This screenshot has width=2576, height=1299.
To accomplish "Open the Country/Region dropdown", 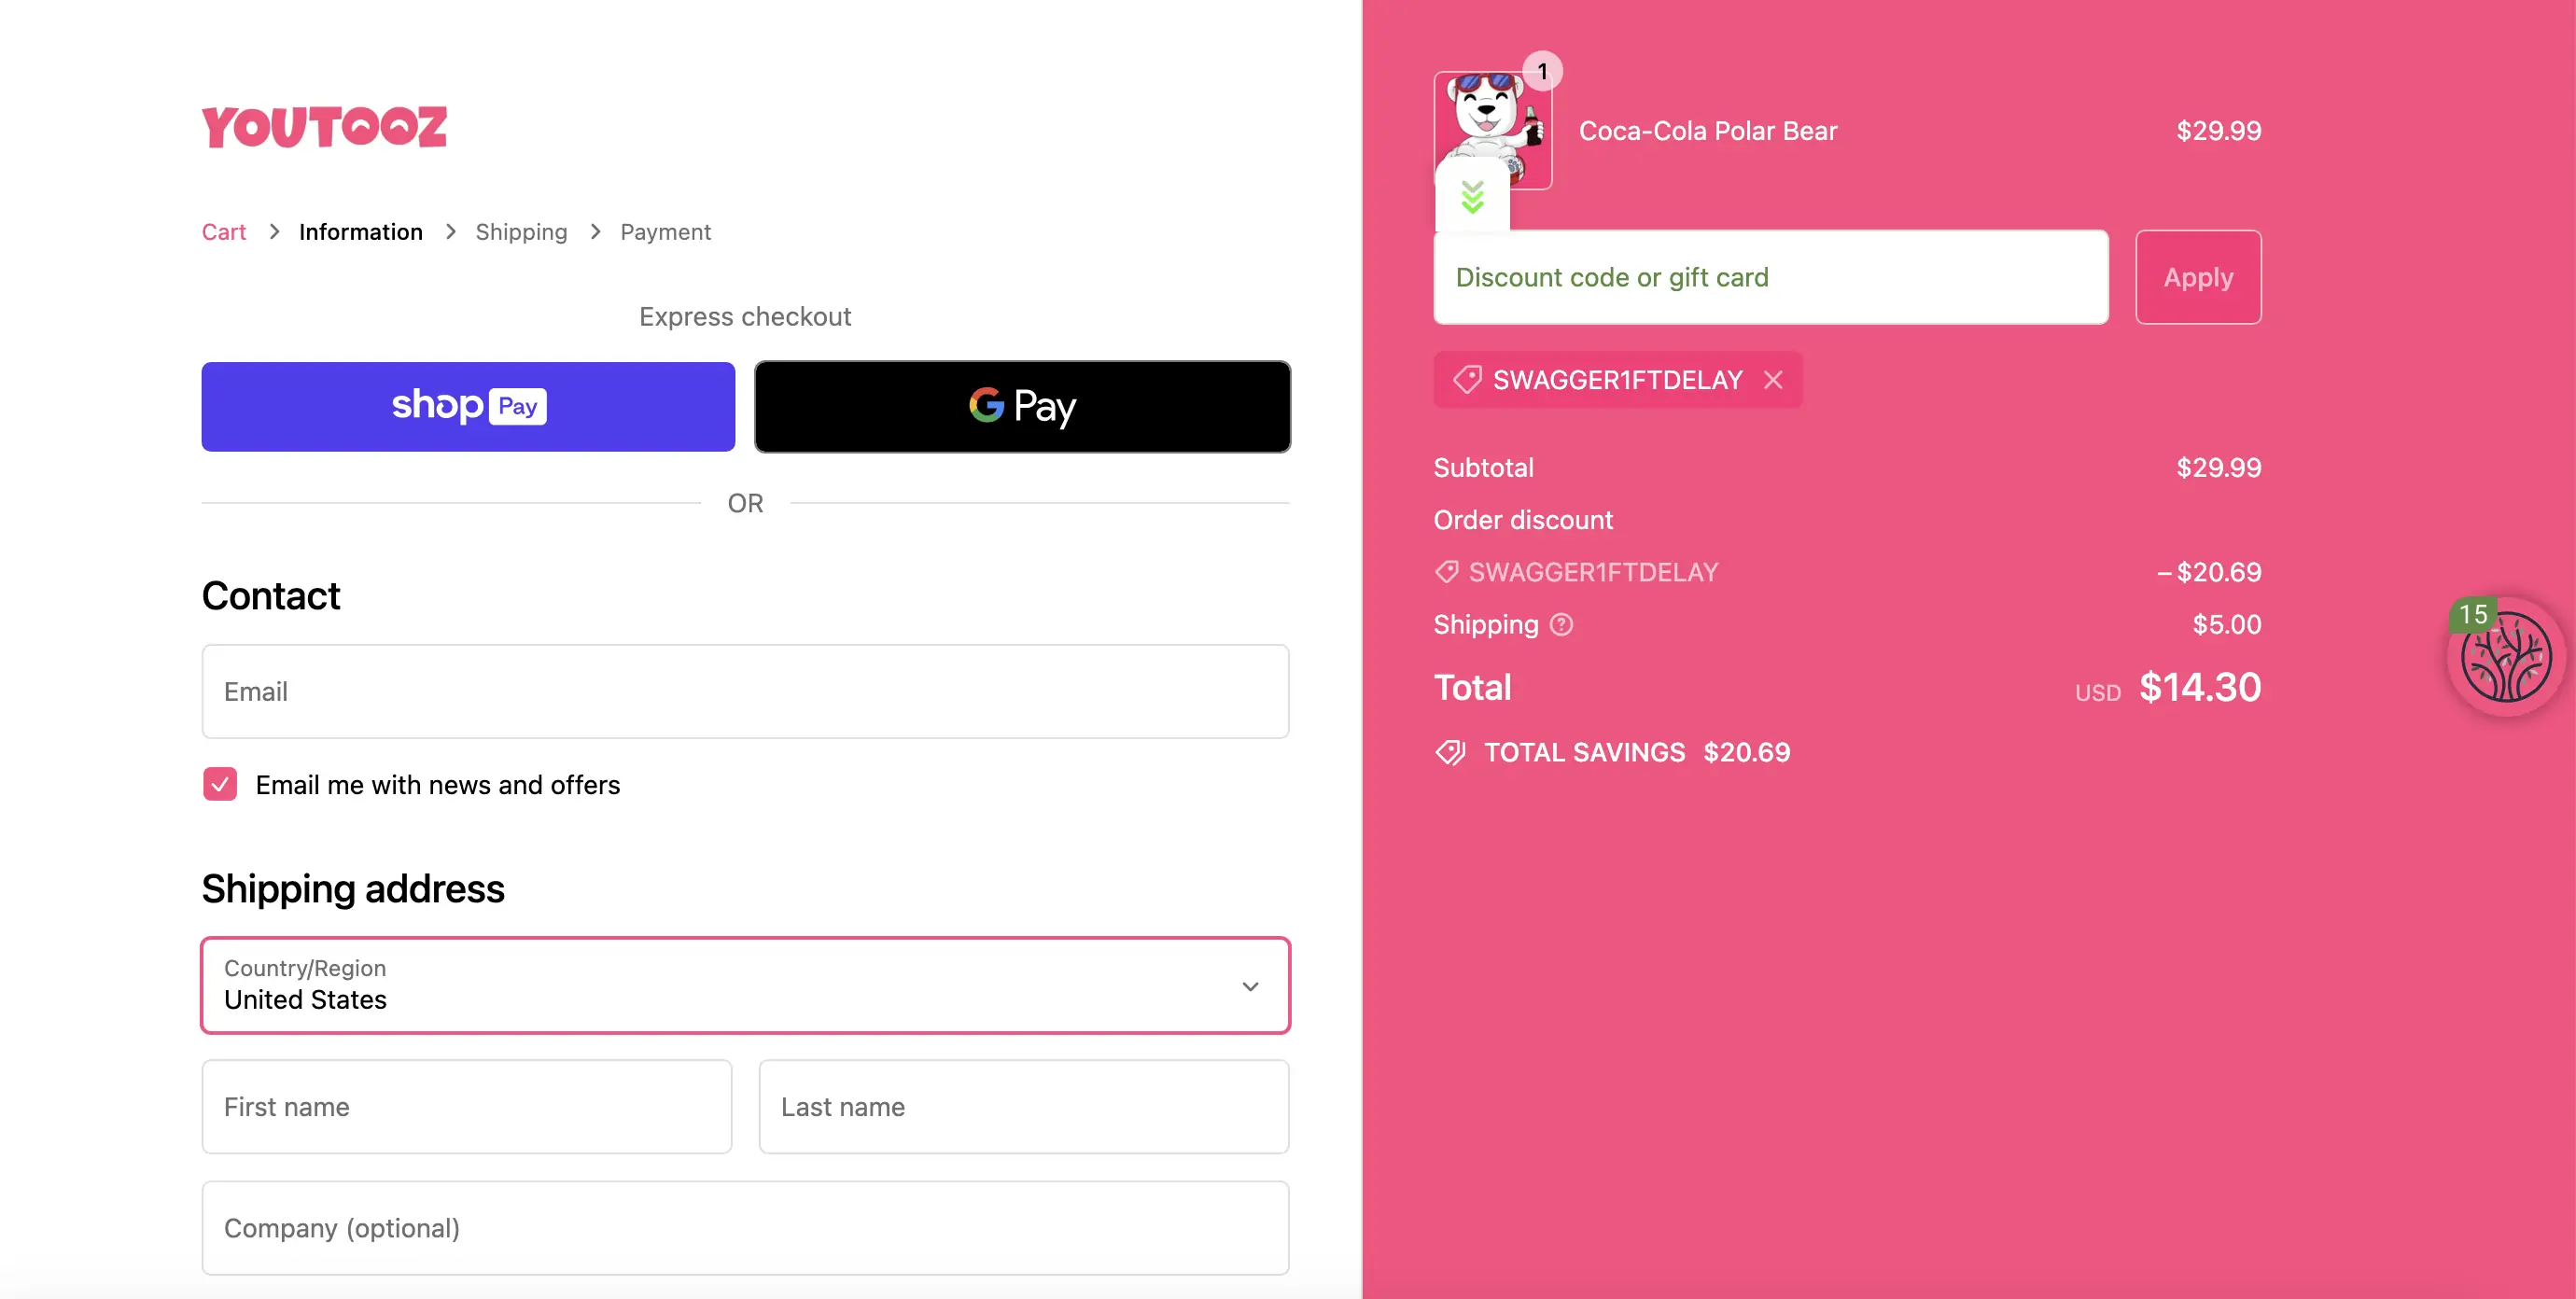I will (745, 985).
